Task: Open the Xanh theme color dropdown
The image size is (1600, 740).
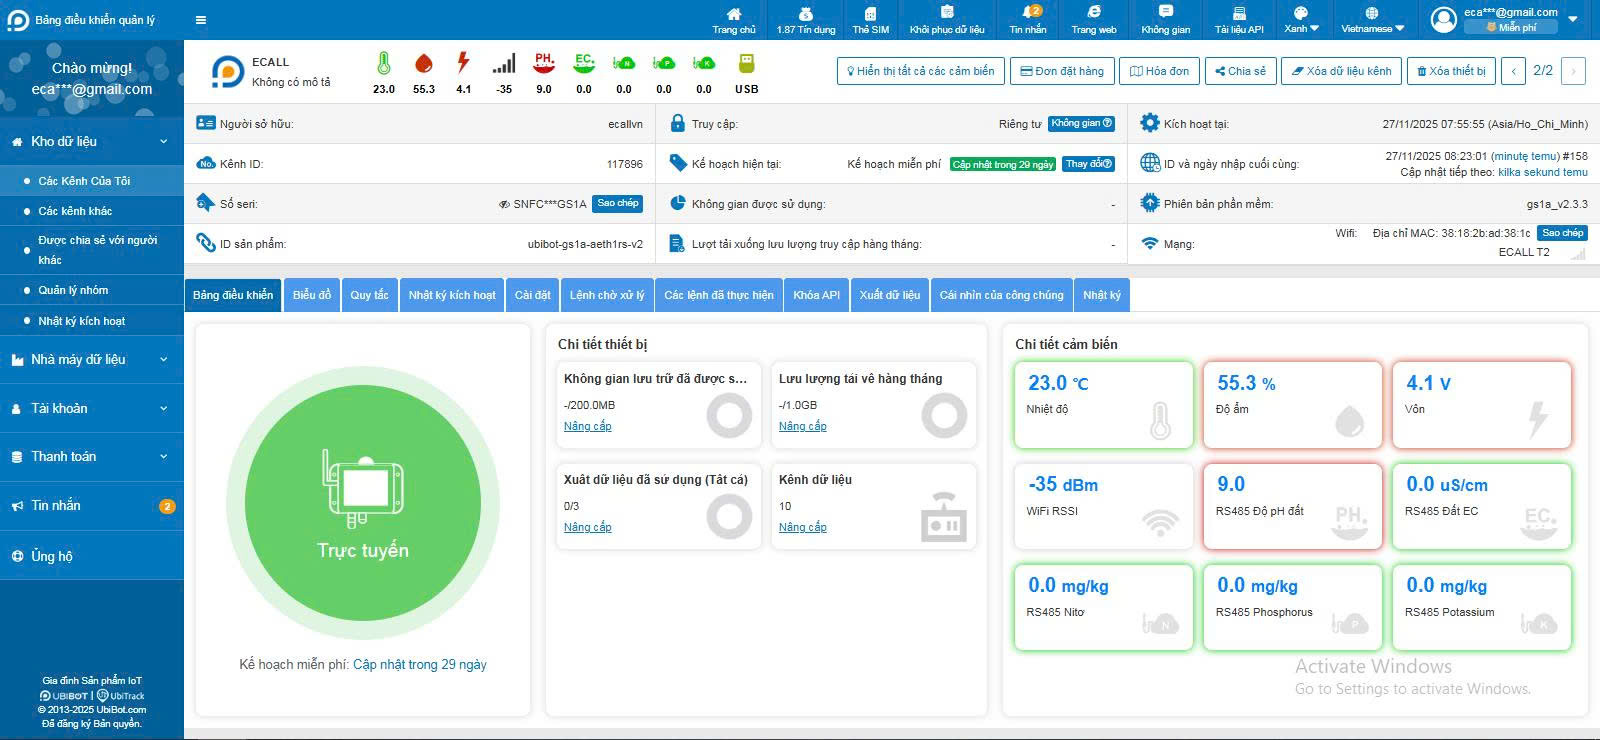Action: [x=1301, y=20]
